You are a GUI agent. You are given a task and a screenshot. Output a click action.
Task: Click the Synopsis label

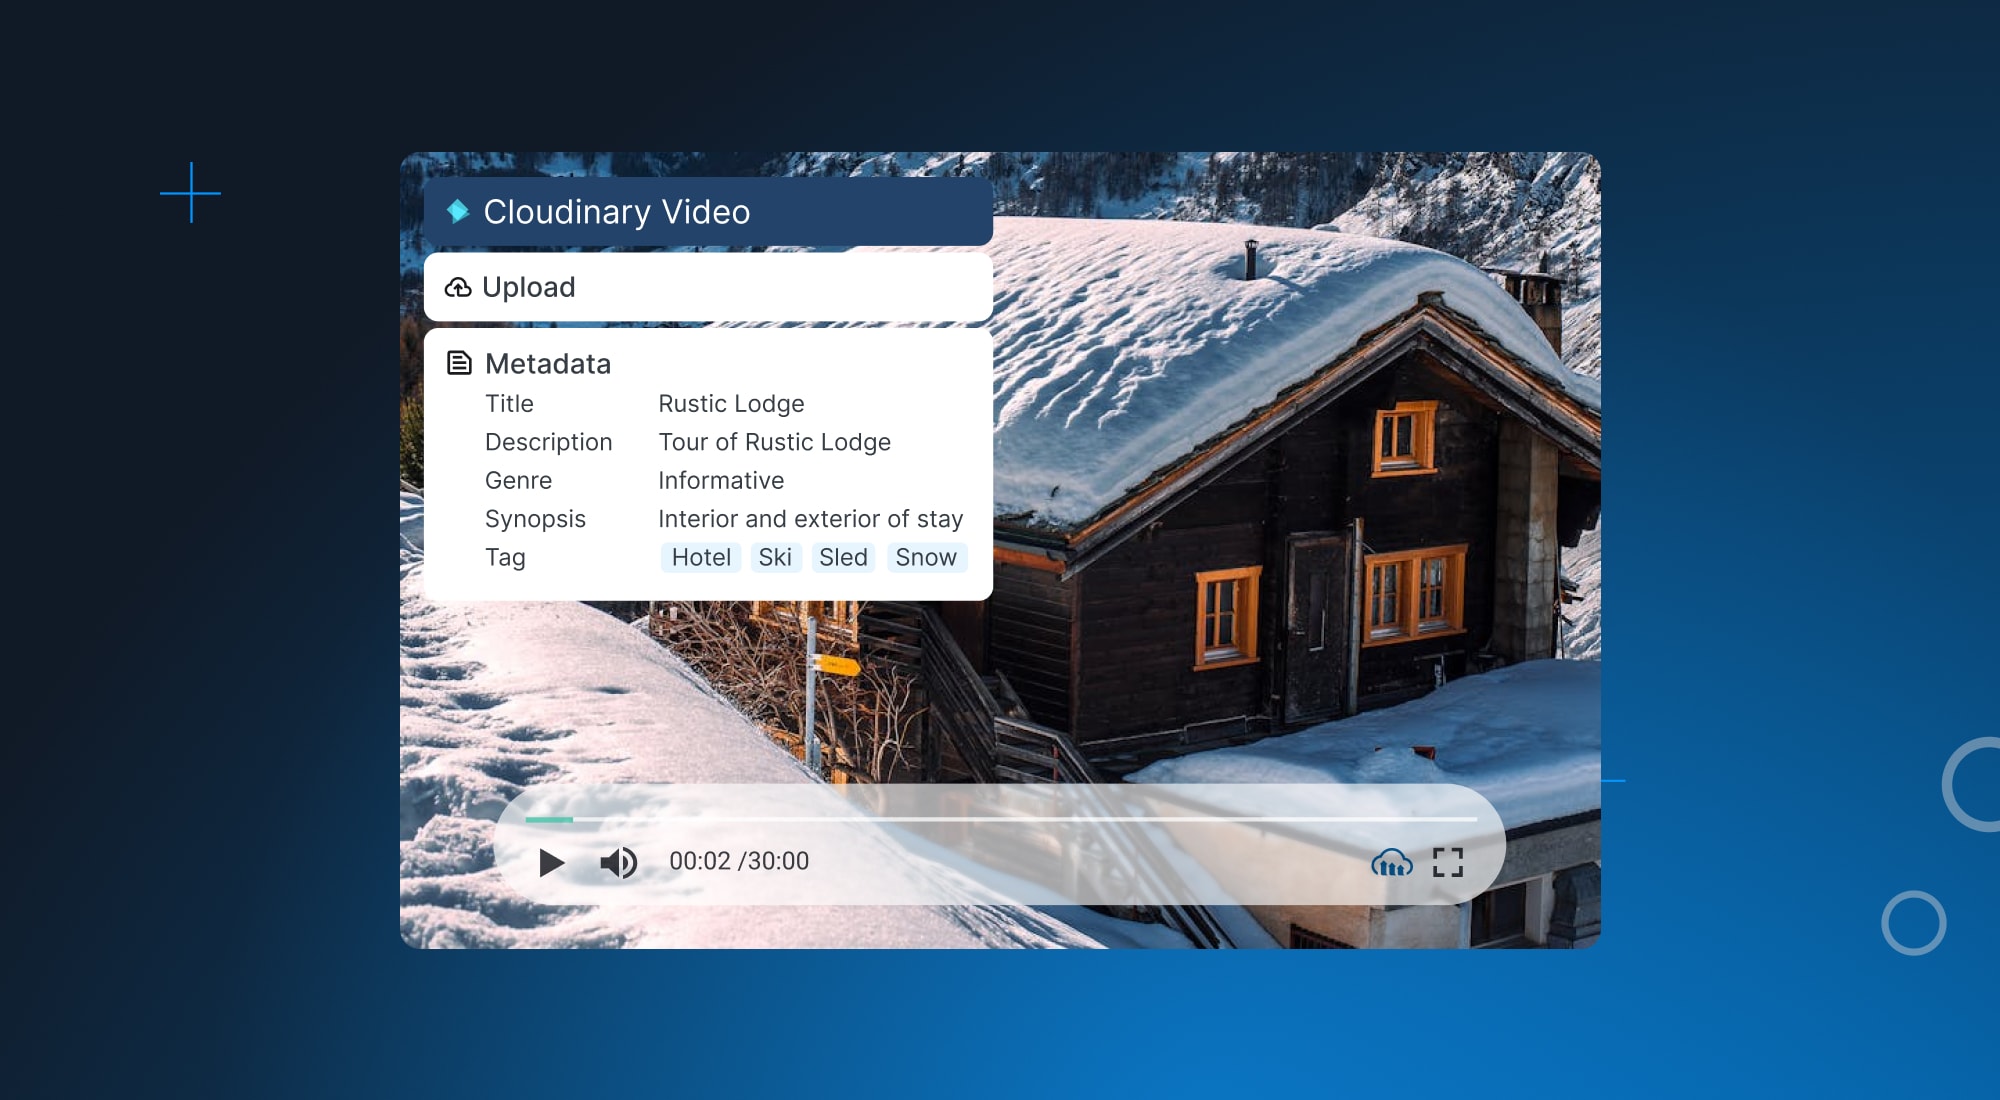point(535,519)
